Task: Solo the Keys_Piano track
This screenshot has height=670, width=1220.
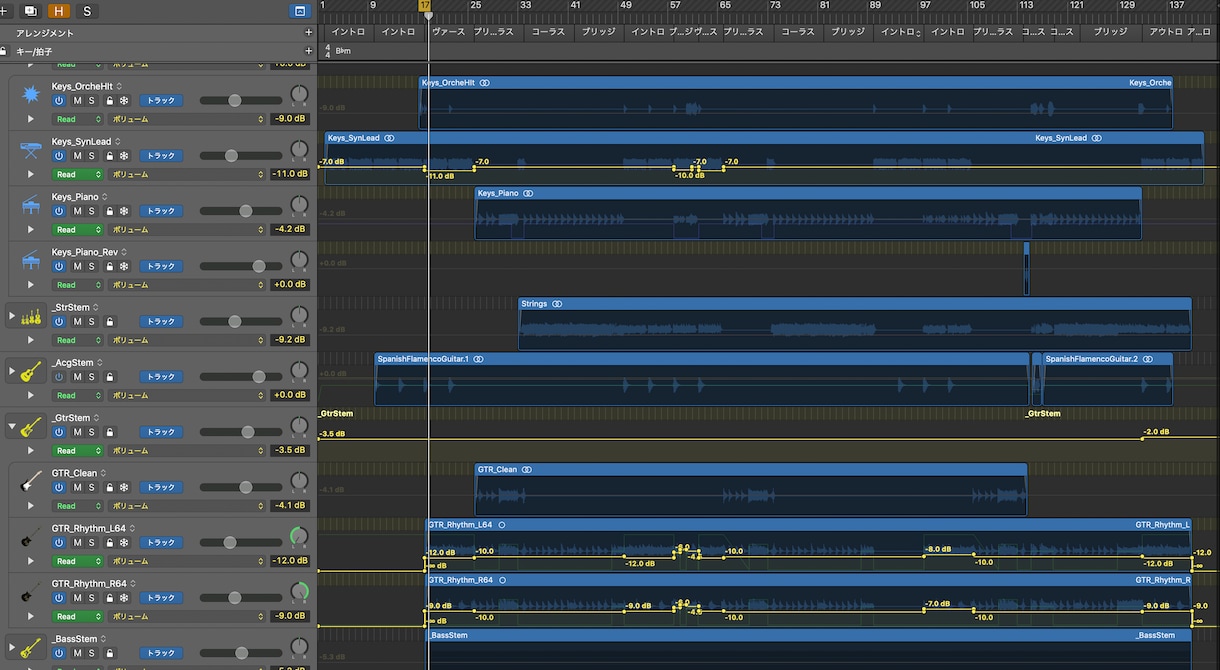Action: (x=91, y=211)
